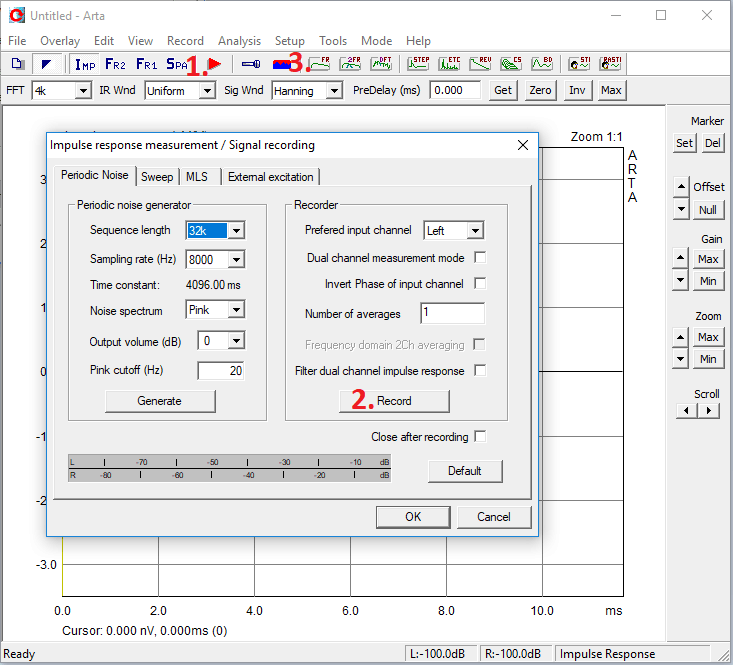This screenshot has width=733, height=665.
Task: Click the New file toolbar icon
Action: (17, 64)
